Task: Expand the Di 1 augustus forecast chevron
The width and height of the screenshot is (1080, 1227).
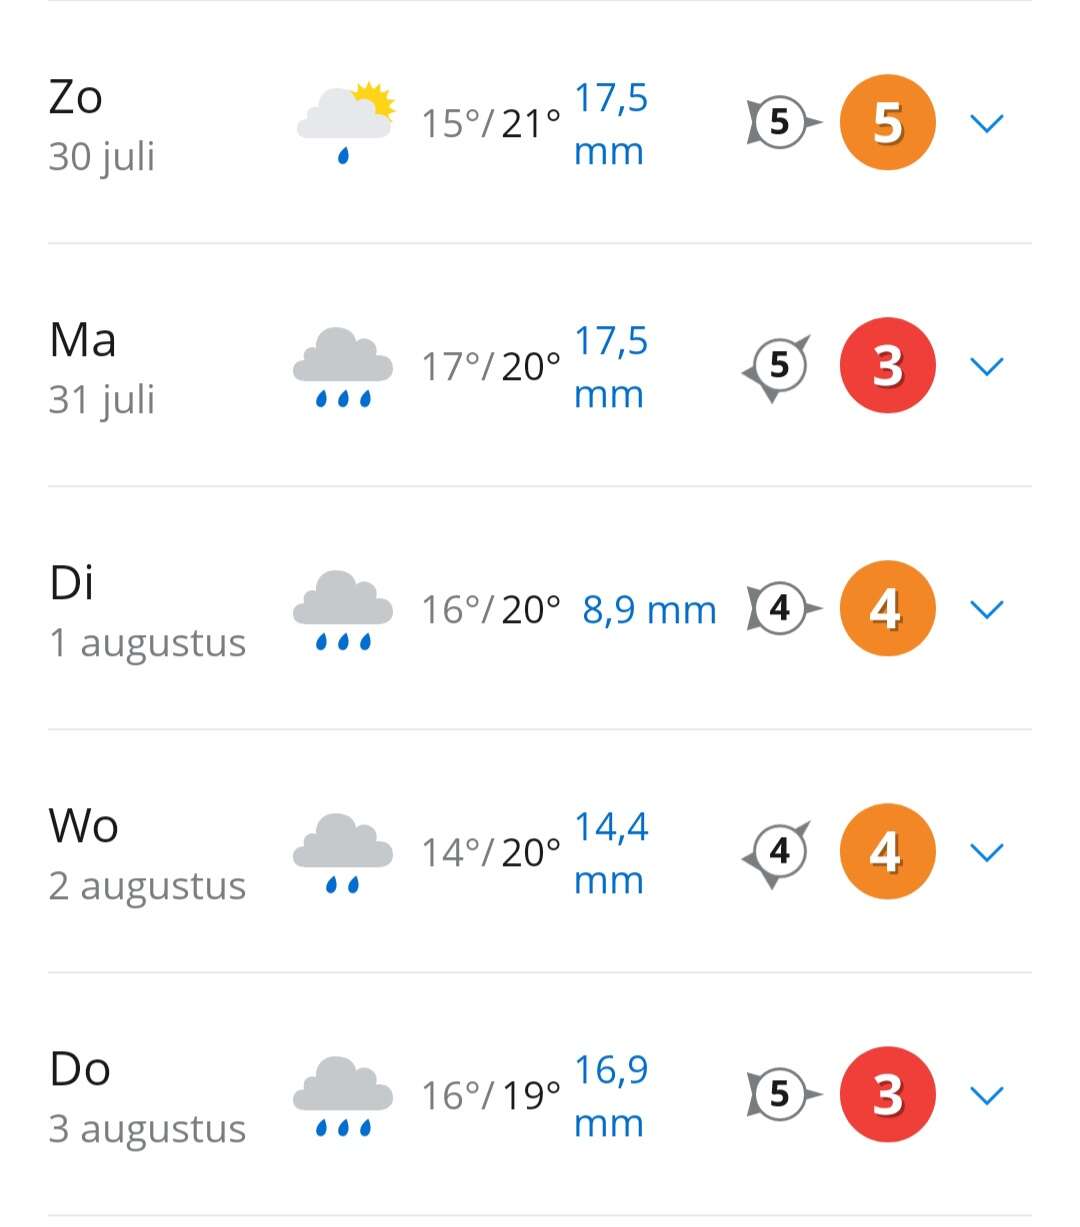Action: click(x=987, y=609)
